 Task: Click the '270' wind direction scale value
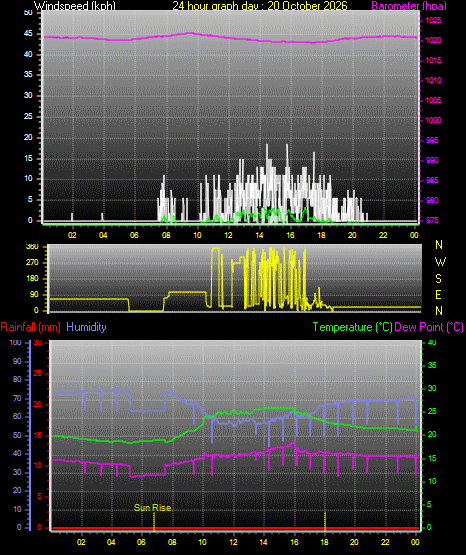tap(32, 263)
